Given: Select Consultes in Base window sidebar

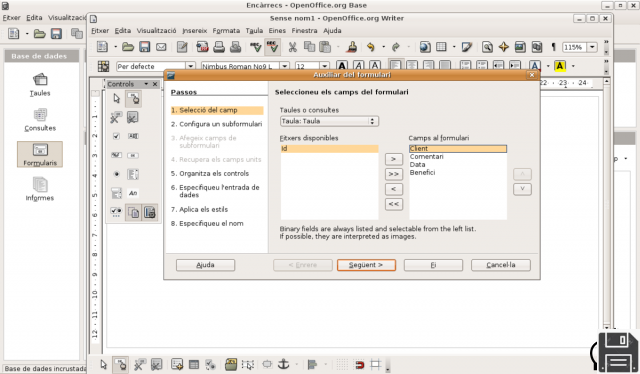Looking at the screenshot, I should click(x=40, y=120).
